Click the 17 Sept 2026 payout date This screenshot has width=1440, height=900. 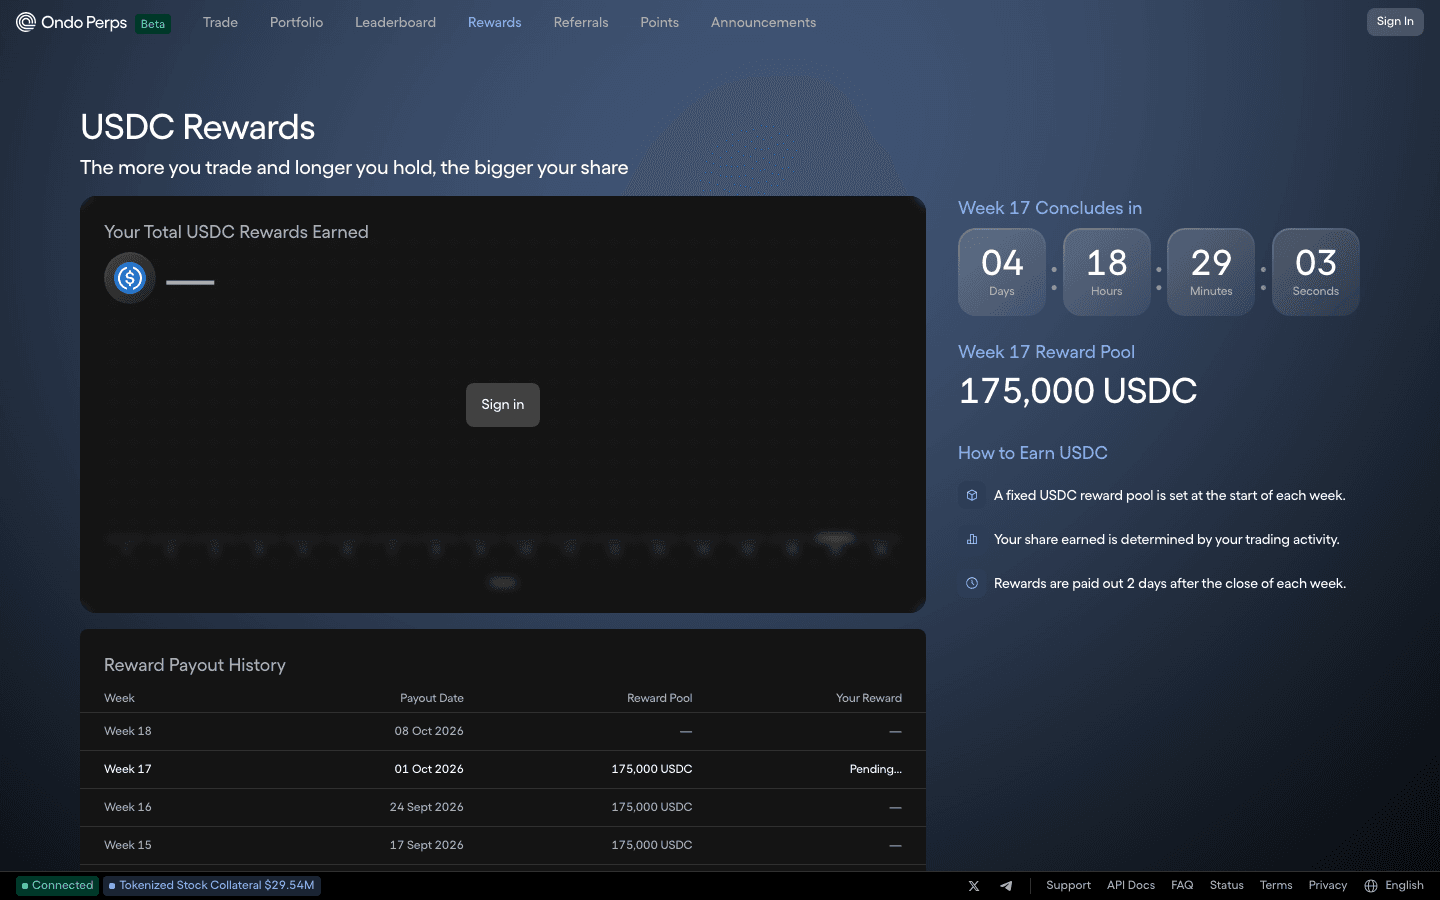pyautogui.click(x=427, y=845)
